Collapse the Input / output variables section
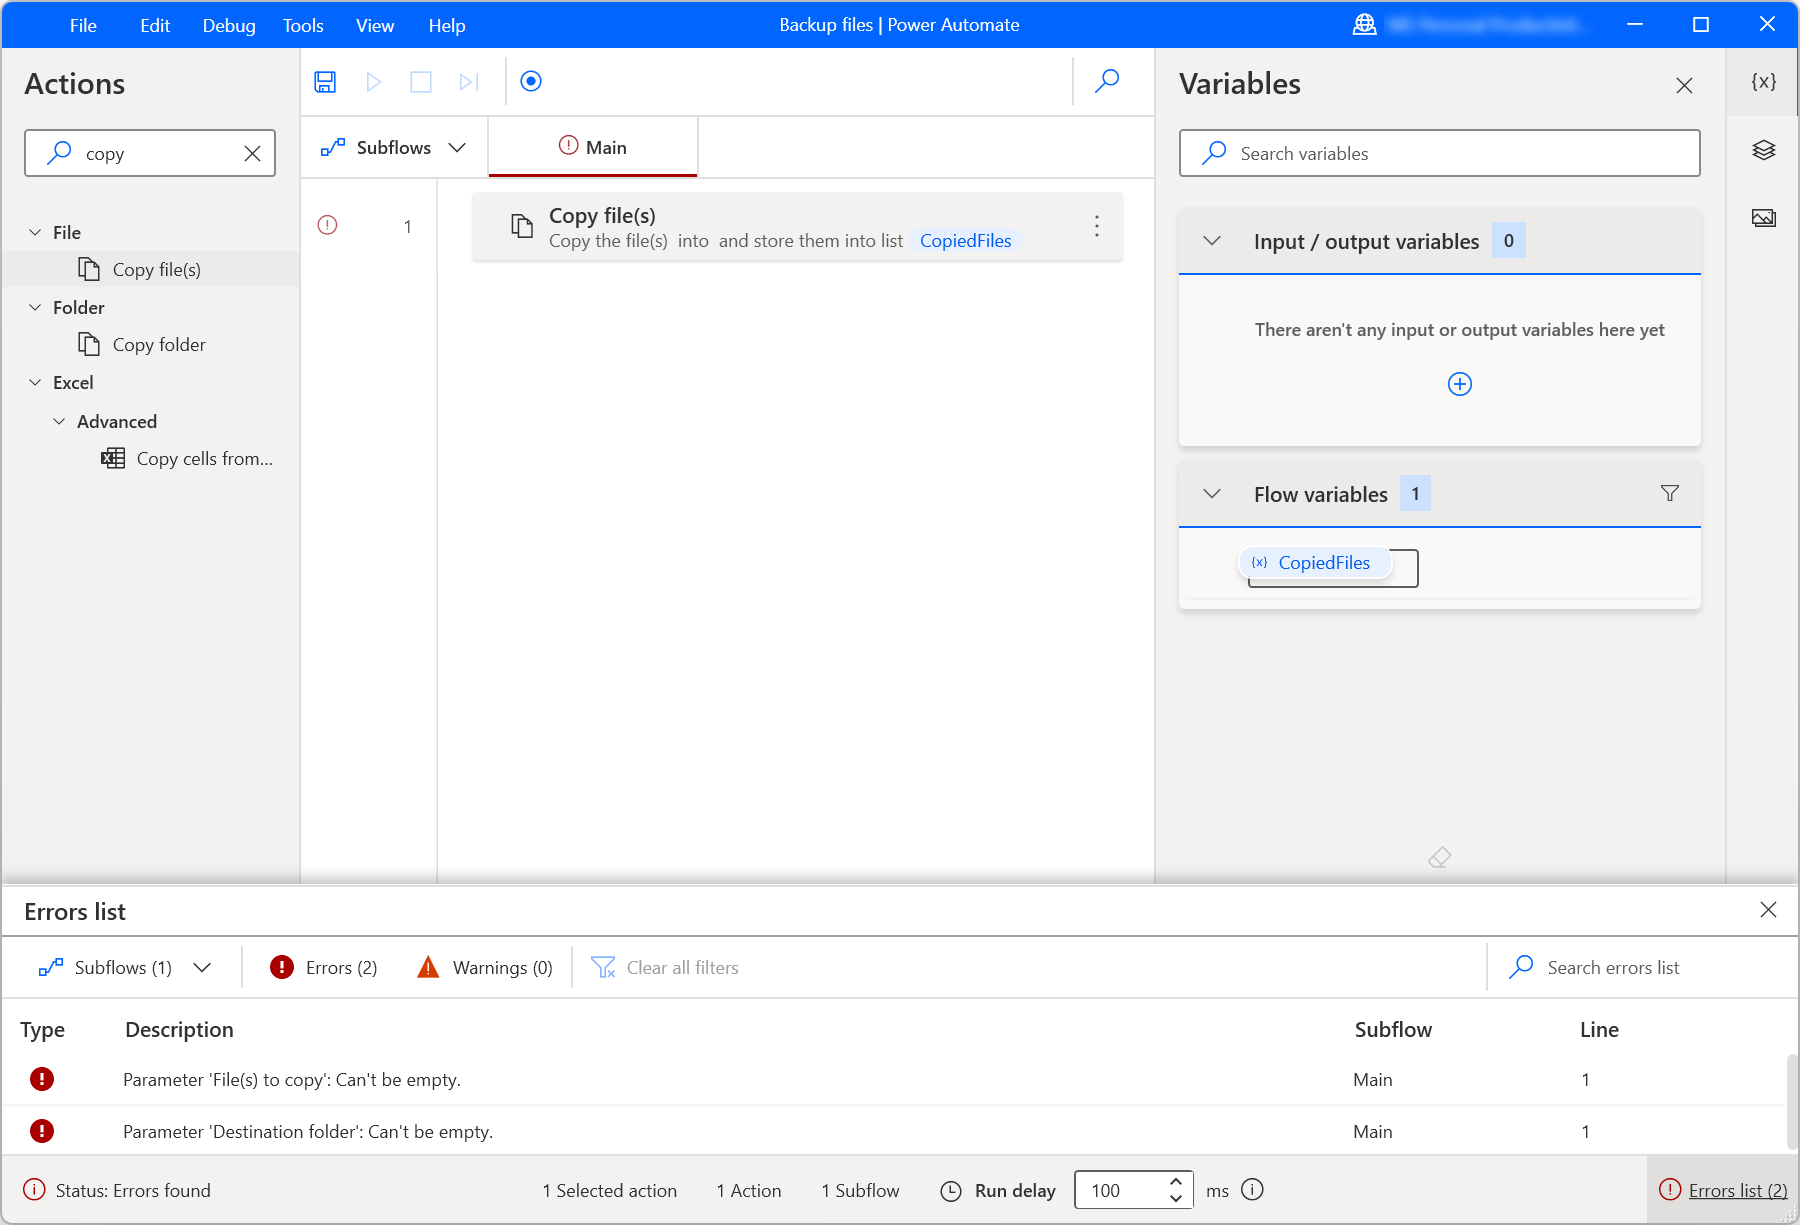 click(1212, 241)
